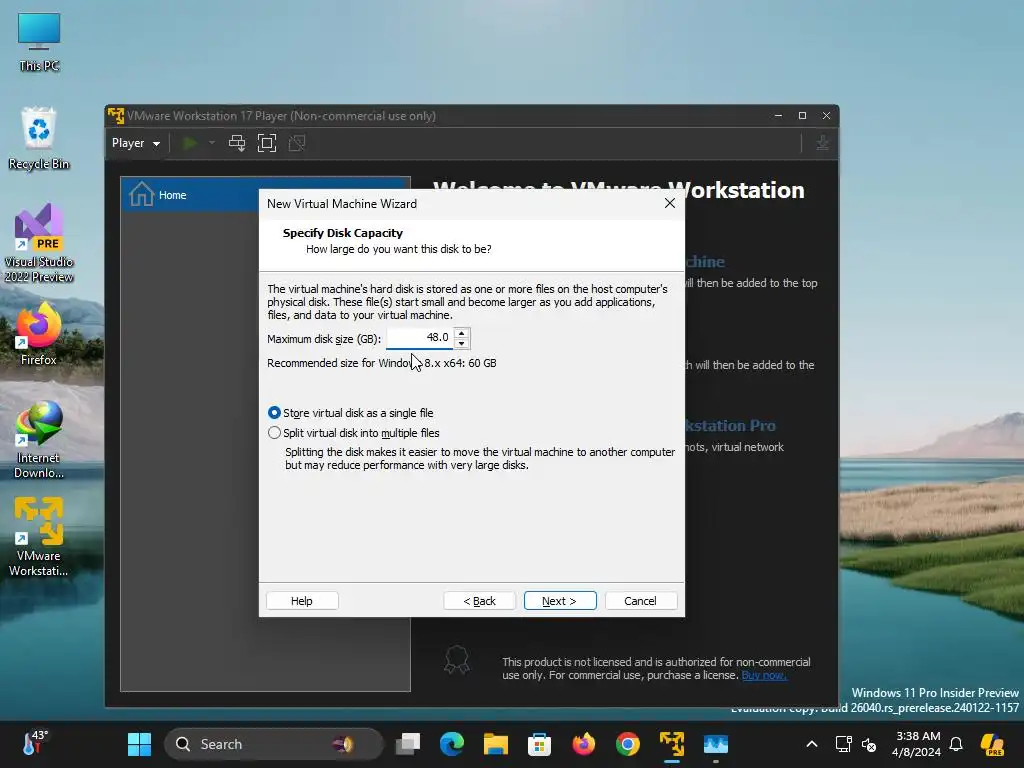Click the recommended size text for Windows
The image size is (1024, 768).
(381, 363)
